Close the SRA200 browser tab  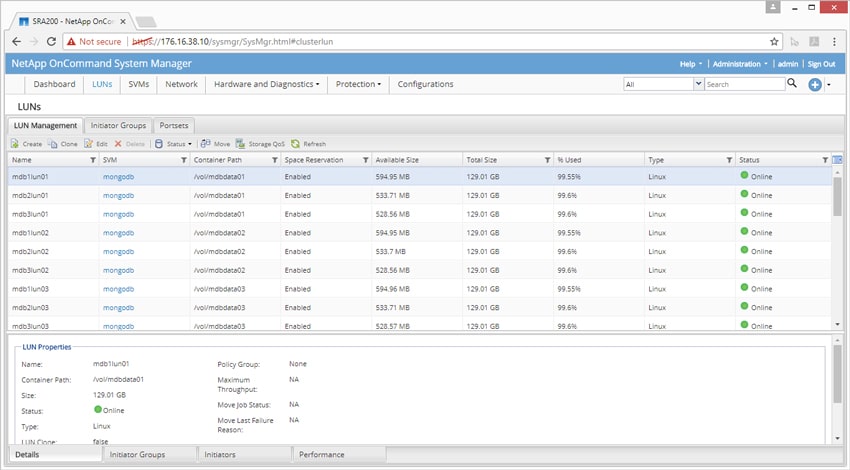(x=123, y=22)
